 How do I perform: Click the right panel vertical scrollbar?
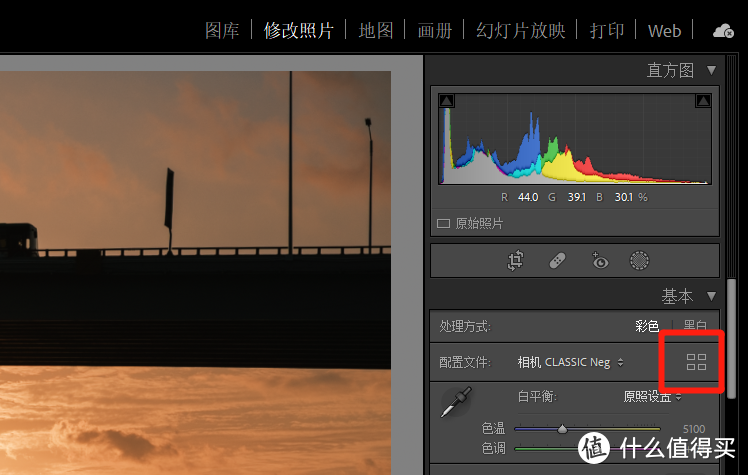coord(731,339)
